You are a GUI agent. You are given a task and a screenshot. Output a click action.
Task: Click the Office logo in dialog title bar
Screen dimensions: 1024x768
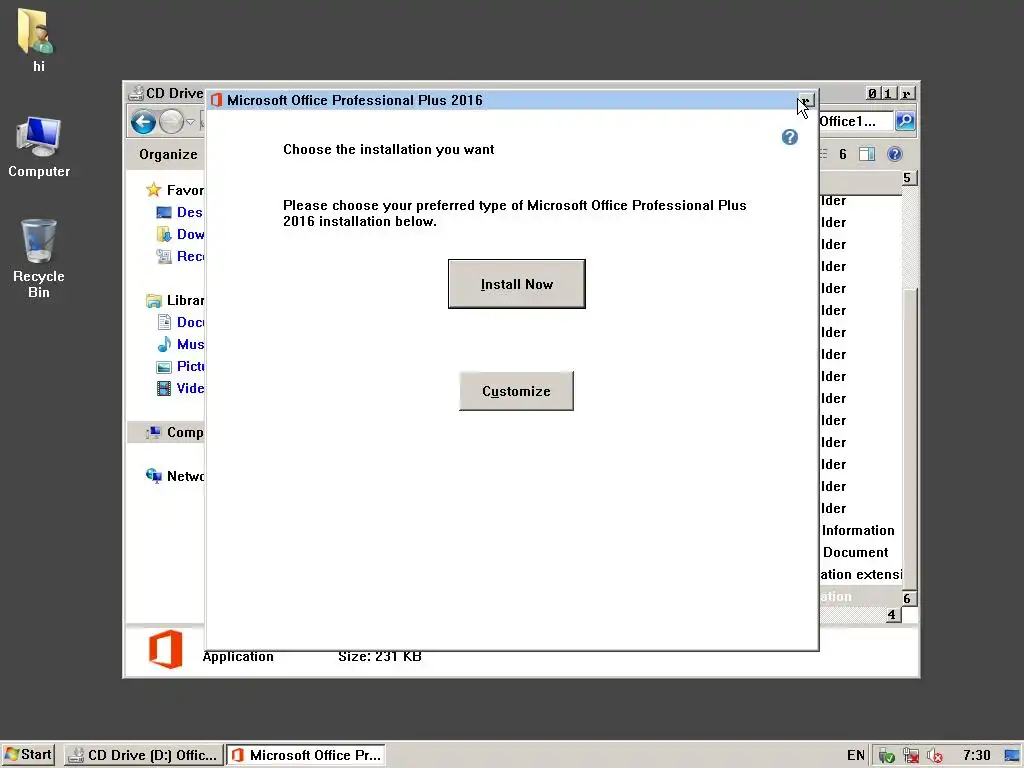[x=217, y=100]
